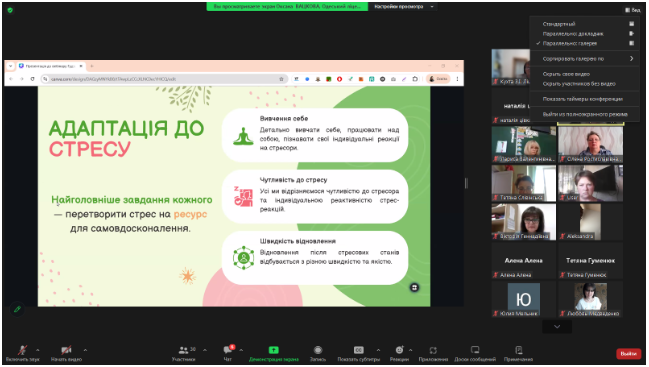The height and width of the screenshot is (367, 649).
Task: Start recording with the Запись button
Action: click(x=318, y=353)
